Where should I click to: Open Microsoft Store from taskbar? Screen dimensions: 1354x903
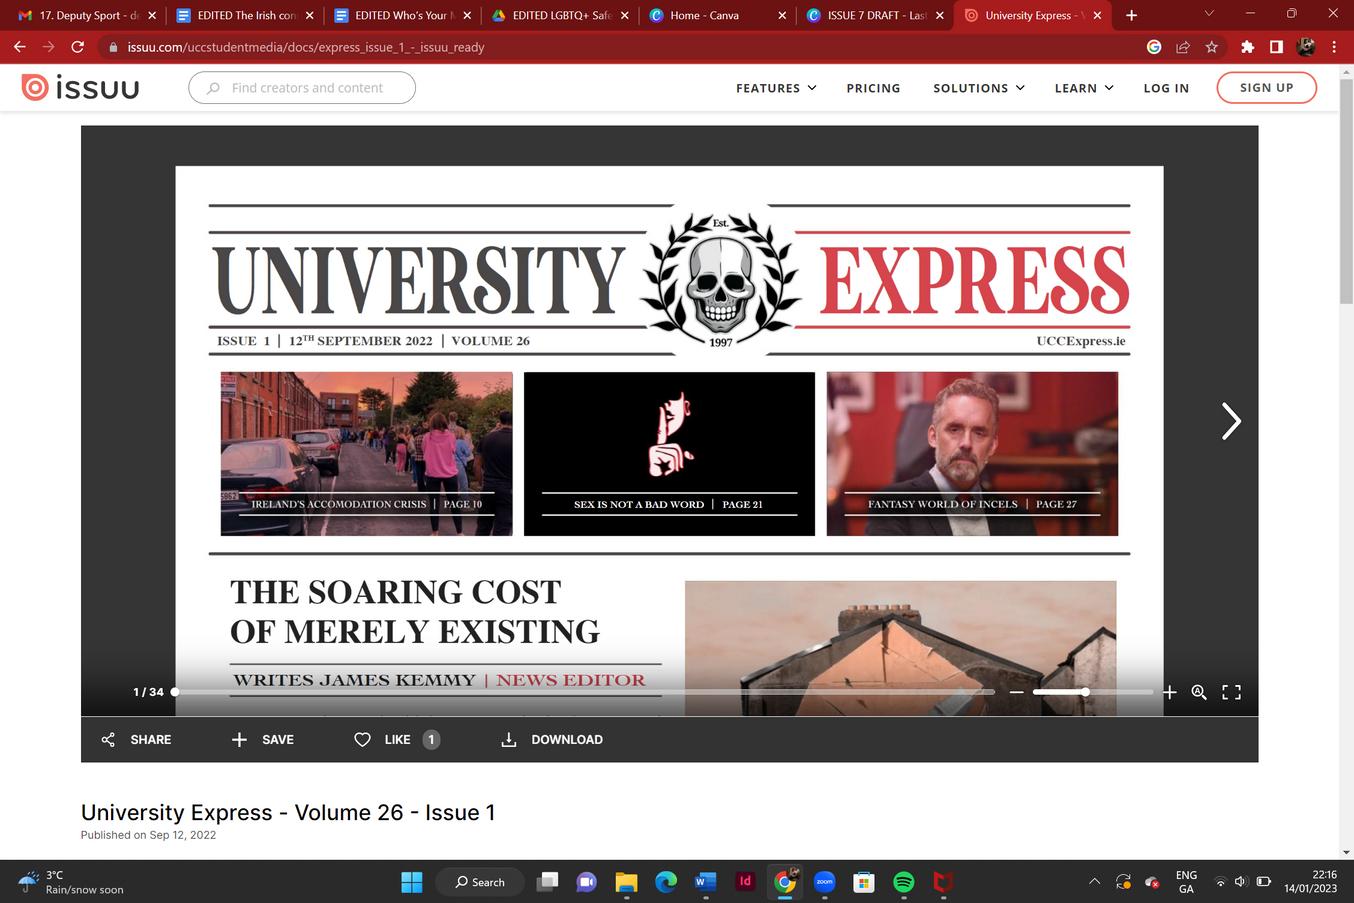click(864, 881)
